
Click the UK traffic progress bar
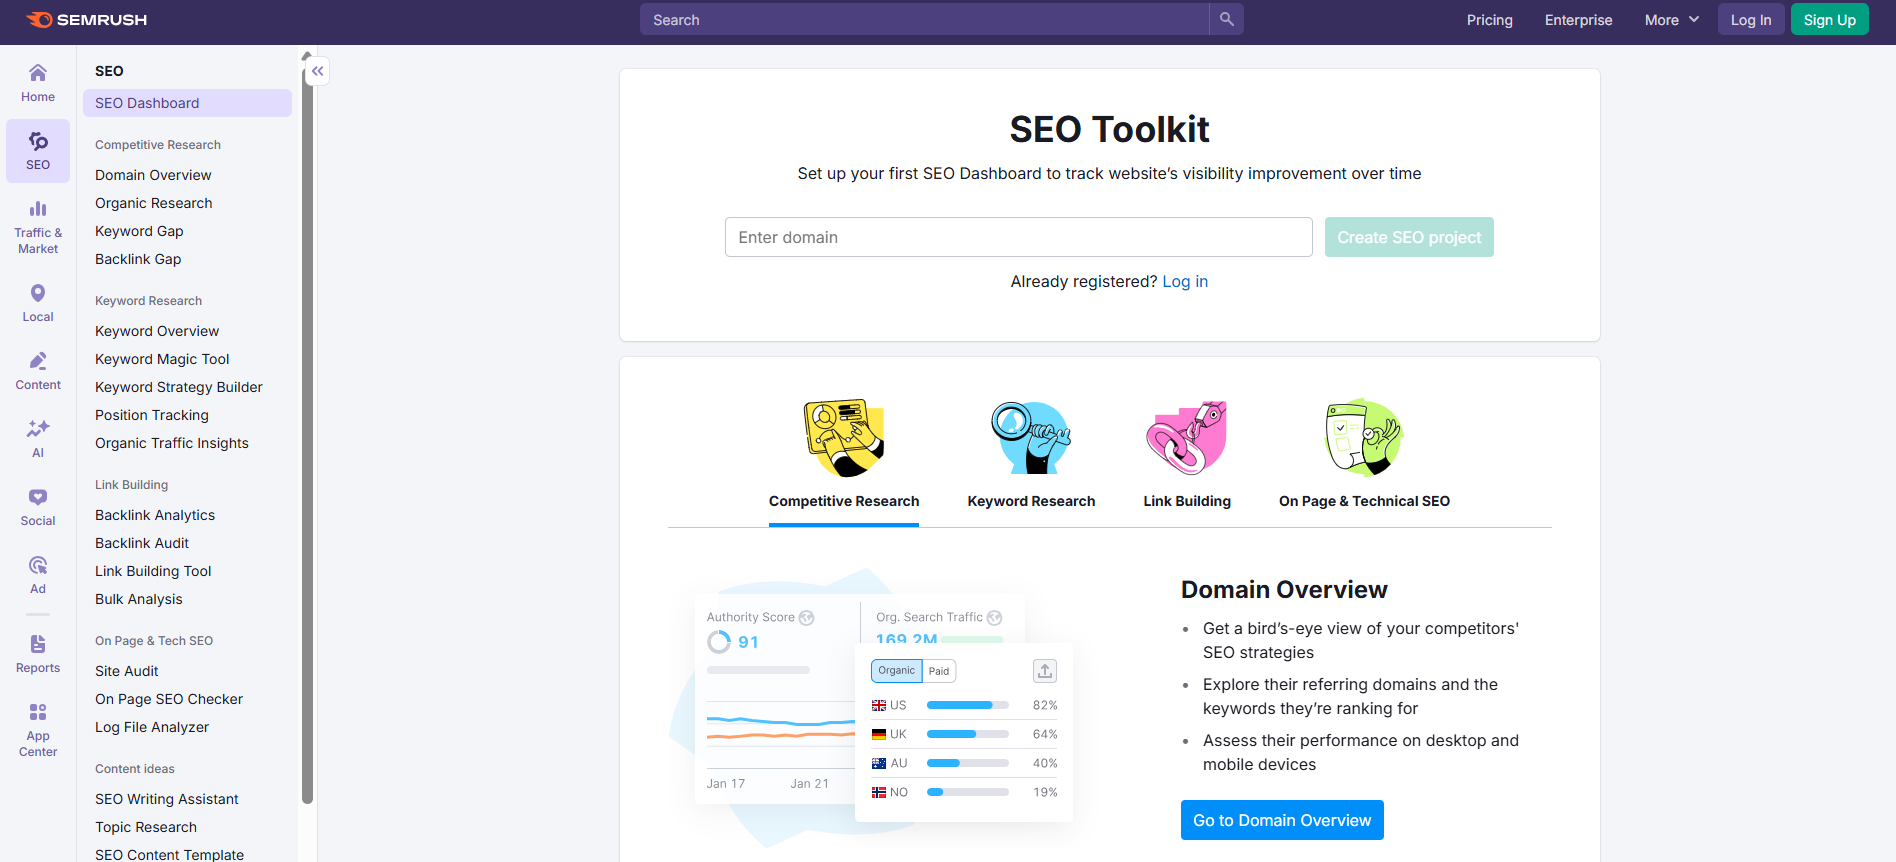point(968,734)
